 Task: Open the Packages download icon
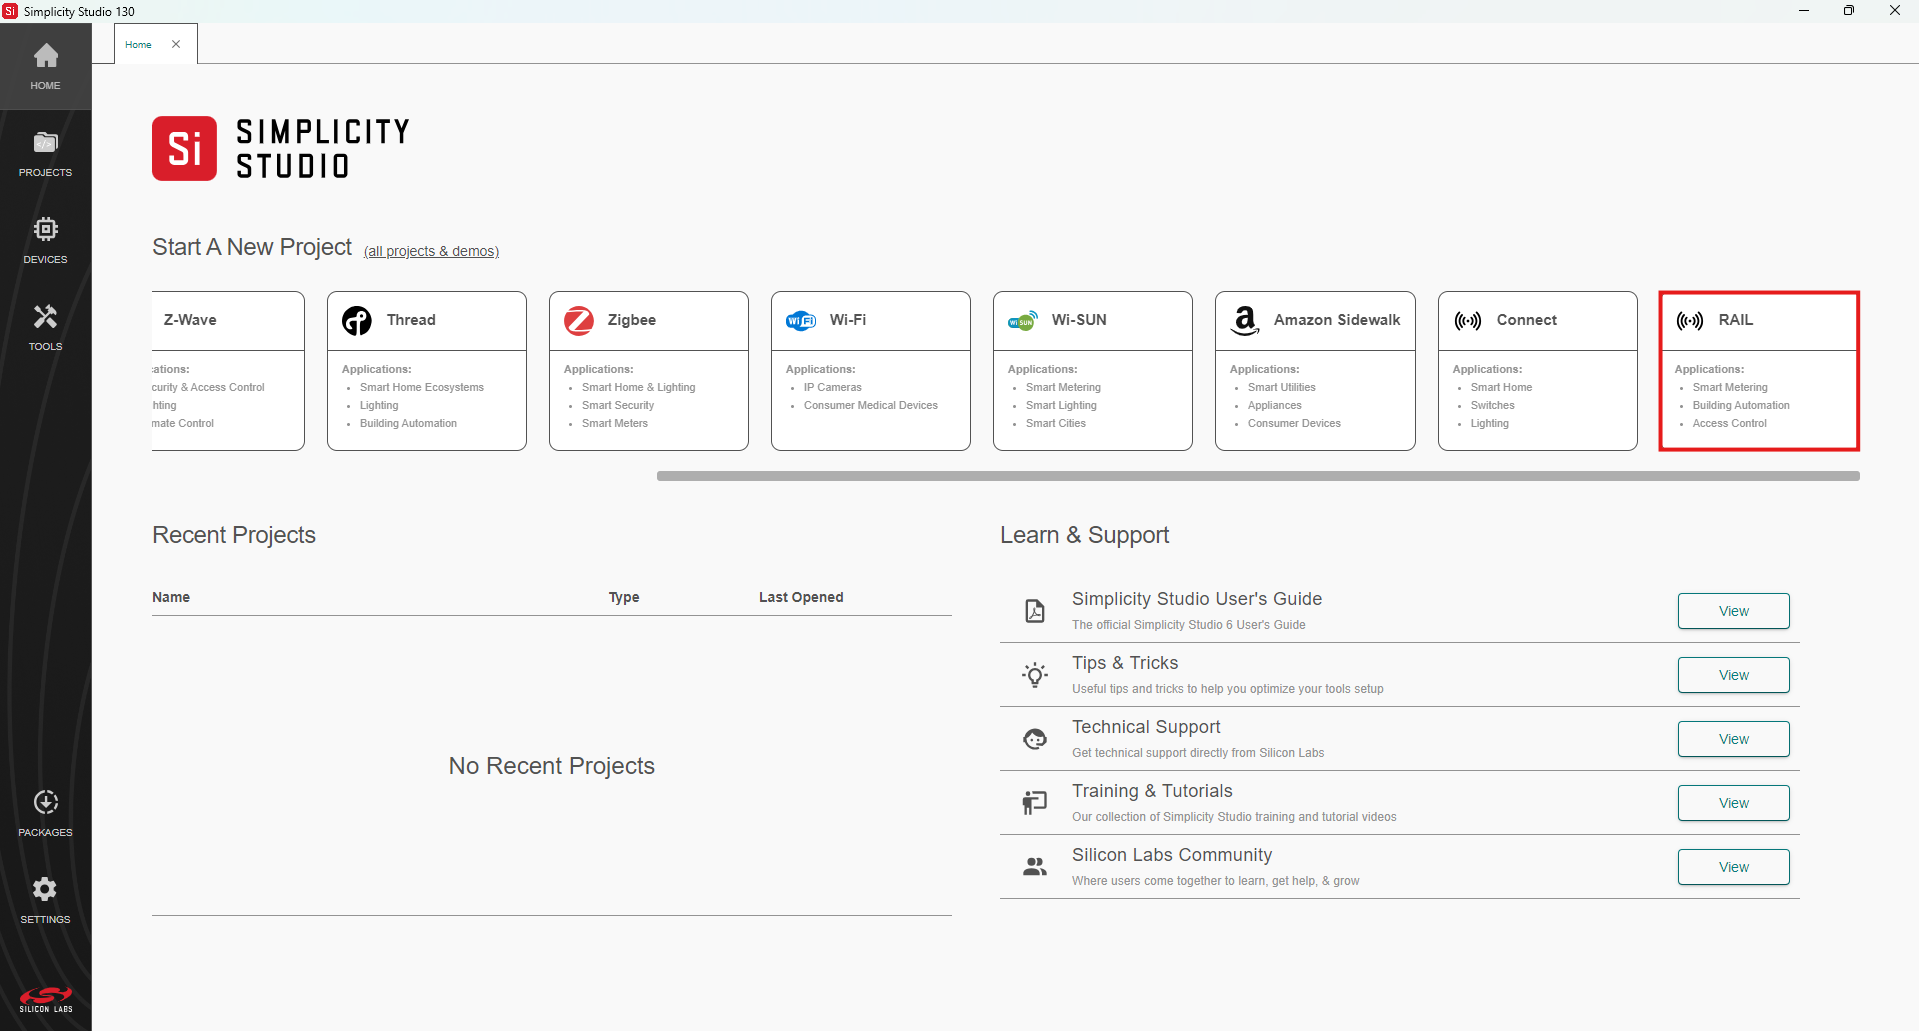(45, 803)
